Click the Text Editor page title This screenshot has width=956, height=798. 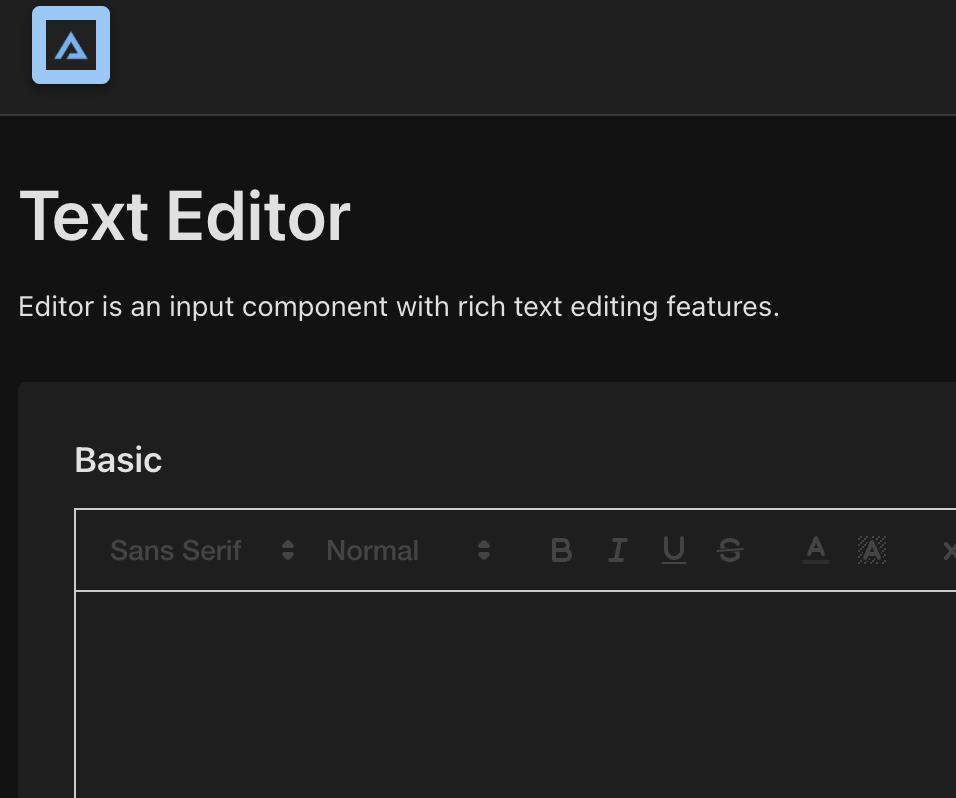tap(184, 215)
